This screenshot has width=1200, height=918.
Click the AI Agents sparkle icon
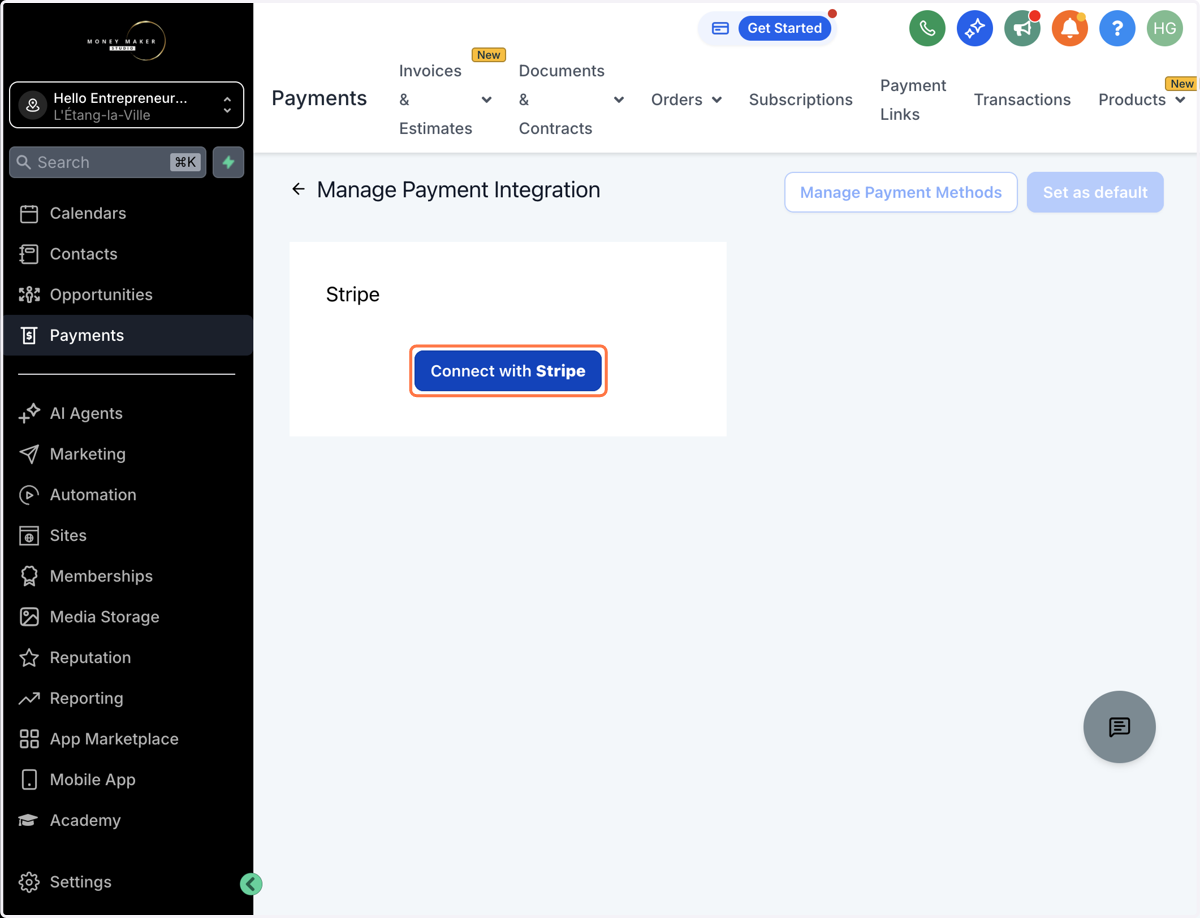point(29,413)
